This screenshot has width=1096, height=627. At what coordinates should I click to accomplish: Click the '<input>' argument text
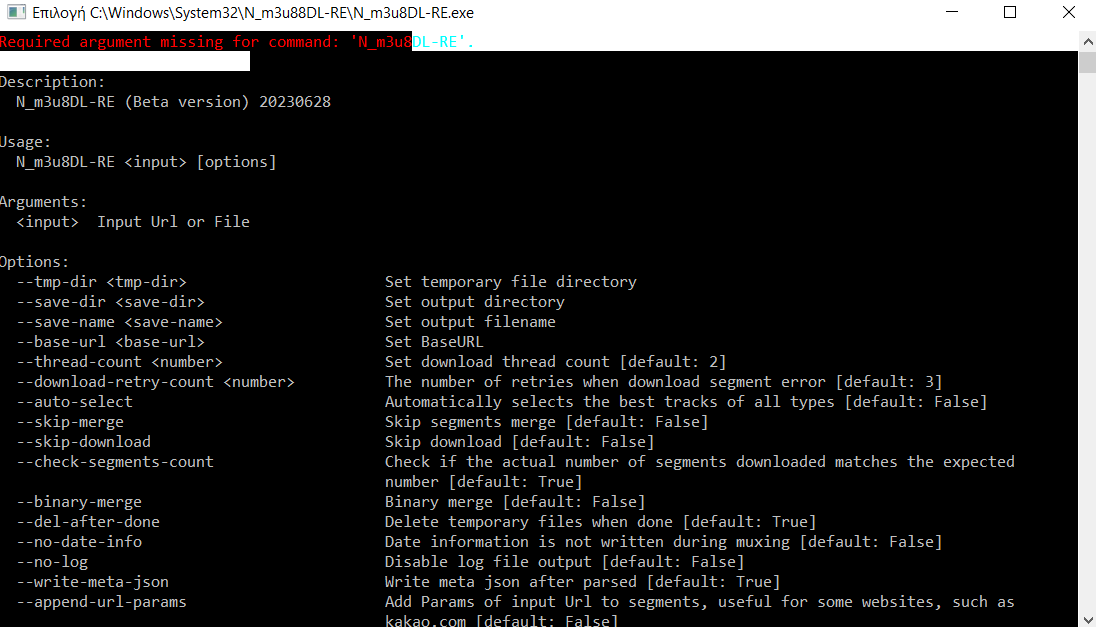47,222
